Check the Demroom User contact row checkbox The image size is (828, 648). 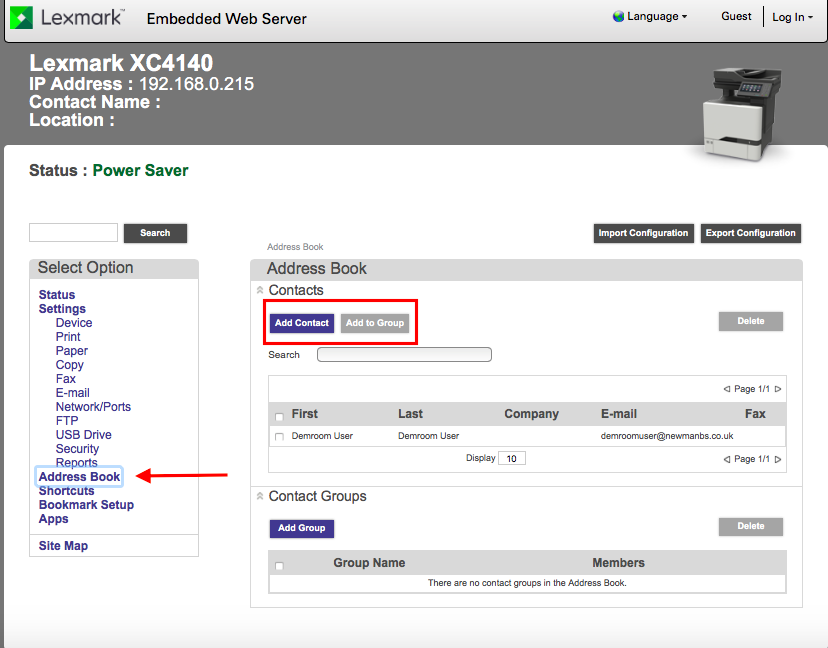tap(279, 435)
